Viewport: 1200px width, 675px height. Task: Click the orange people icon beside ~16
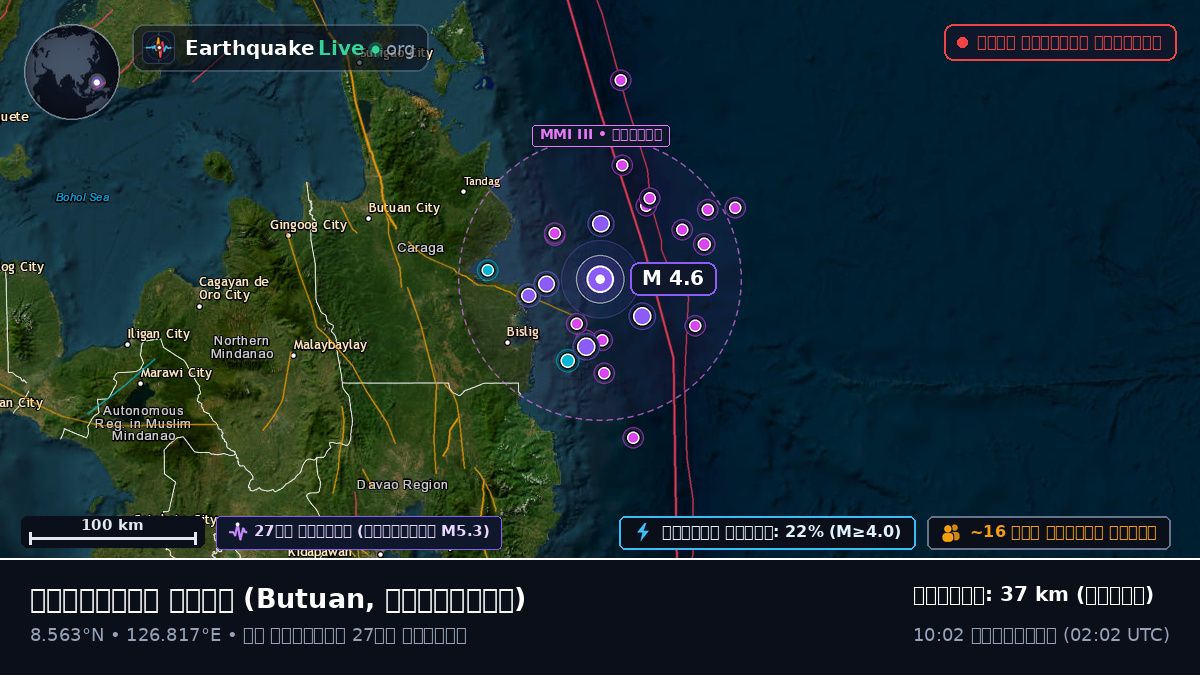(951, 533)
